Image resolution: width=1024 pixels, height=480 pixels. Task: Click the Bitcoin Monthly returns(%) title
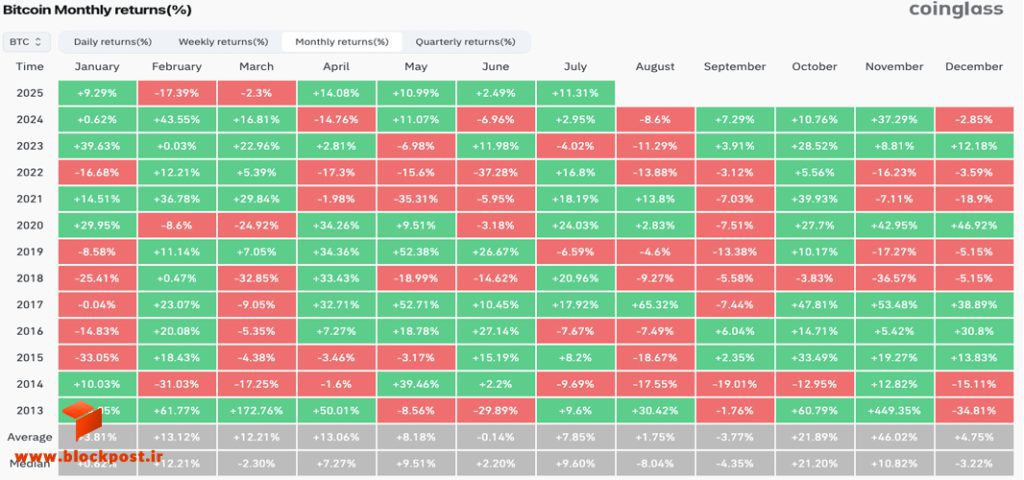[x=97, y=10]
